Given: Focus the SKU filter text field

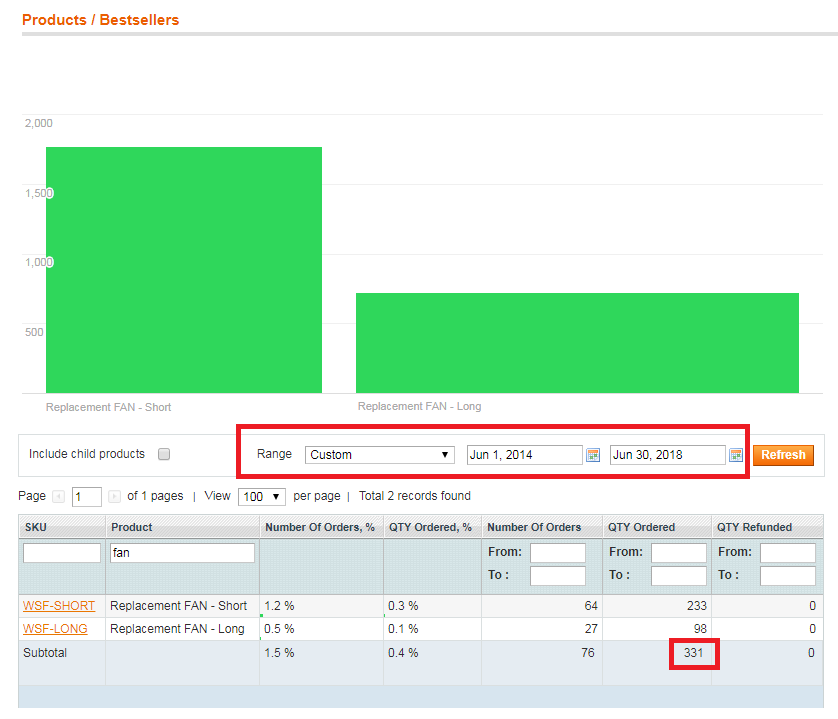Looking at the screenshot, I should click(62, 553).
